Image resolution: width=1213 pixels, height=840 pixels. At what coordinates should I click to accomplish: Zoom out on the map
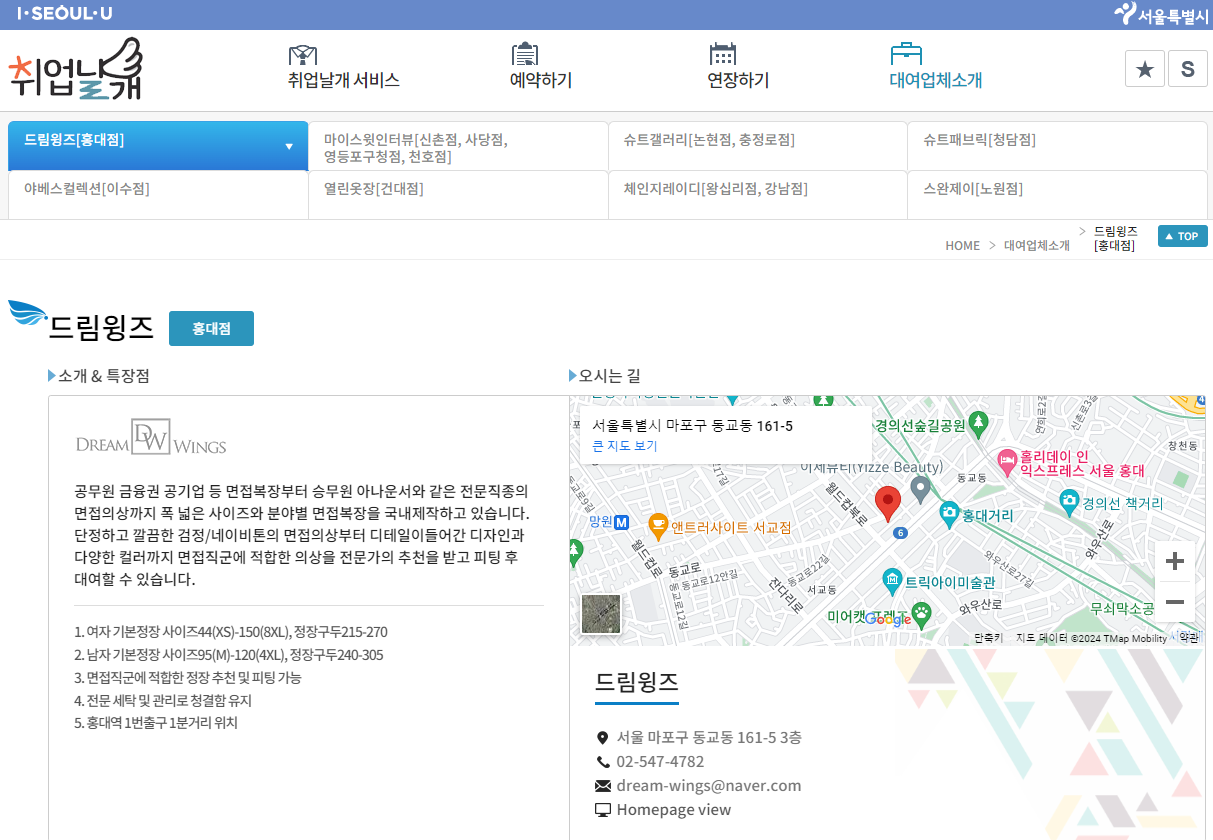pyautogui.click(x=1175, y=602)
